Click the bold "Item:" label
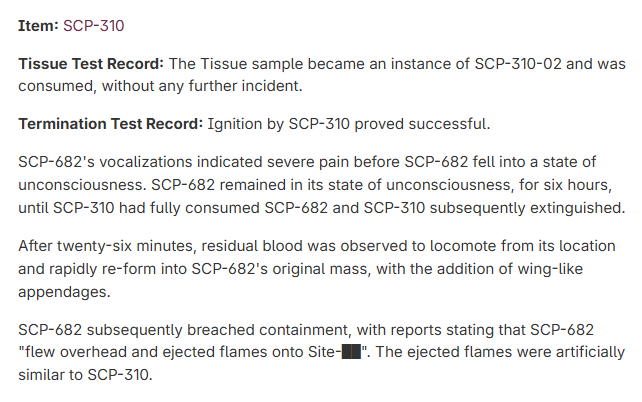The width and height of the screenshot is (642, 402). tap(38, 26)
